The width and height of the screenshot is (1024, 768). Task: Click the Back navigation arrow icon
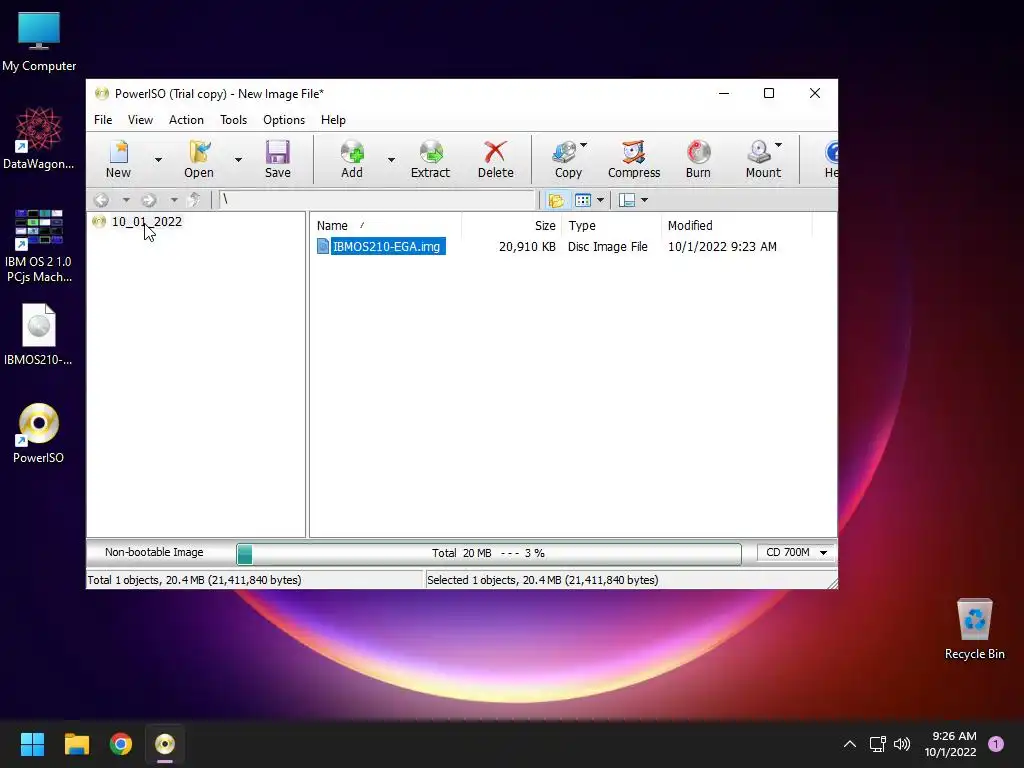pos(101,200)
